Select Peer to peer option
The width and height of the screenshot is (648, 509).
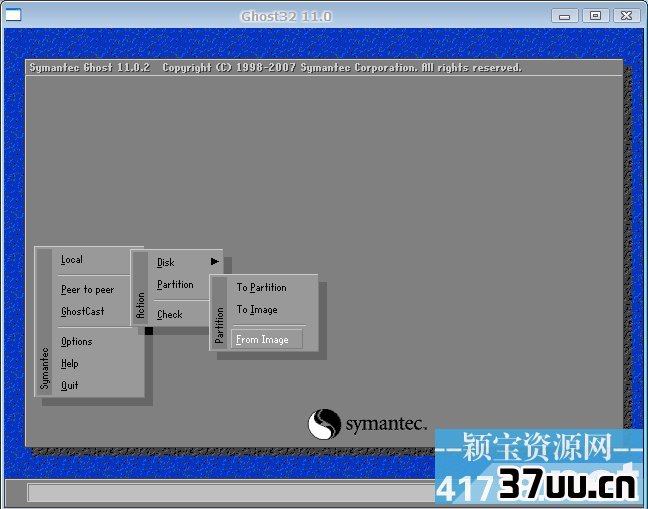pyautogui.click(x=87, y=289)
